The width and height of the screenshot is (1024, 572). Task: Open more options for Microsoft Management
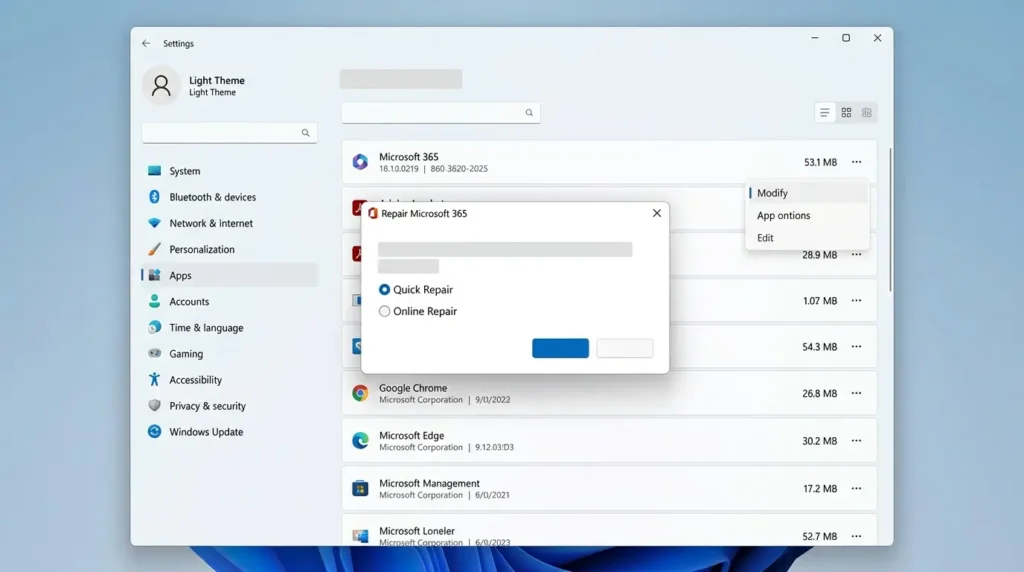pyautogui.click(x=856, y=488)
